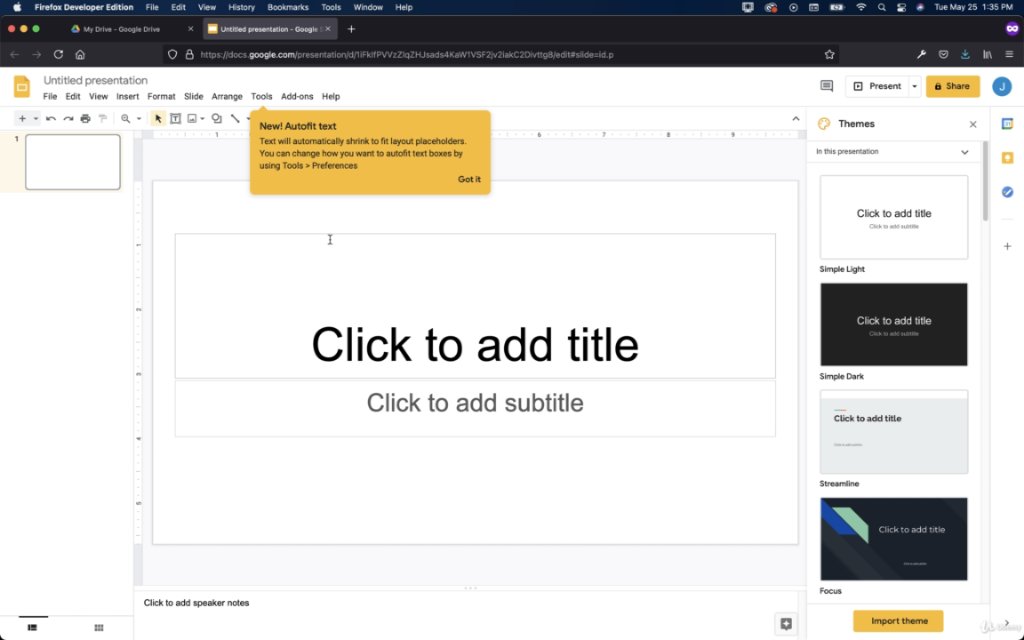Go to the Firefox home page

(x=80, y=55)
